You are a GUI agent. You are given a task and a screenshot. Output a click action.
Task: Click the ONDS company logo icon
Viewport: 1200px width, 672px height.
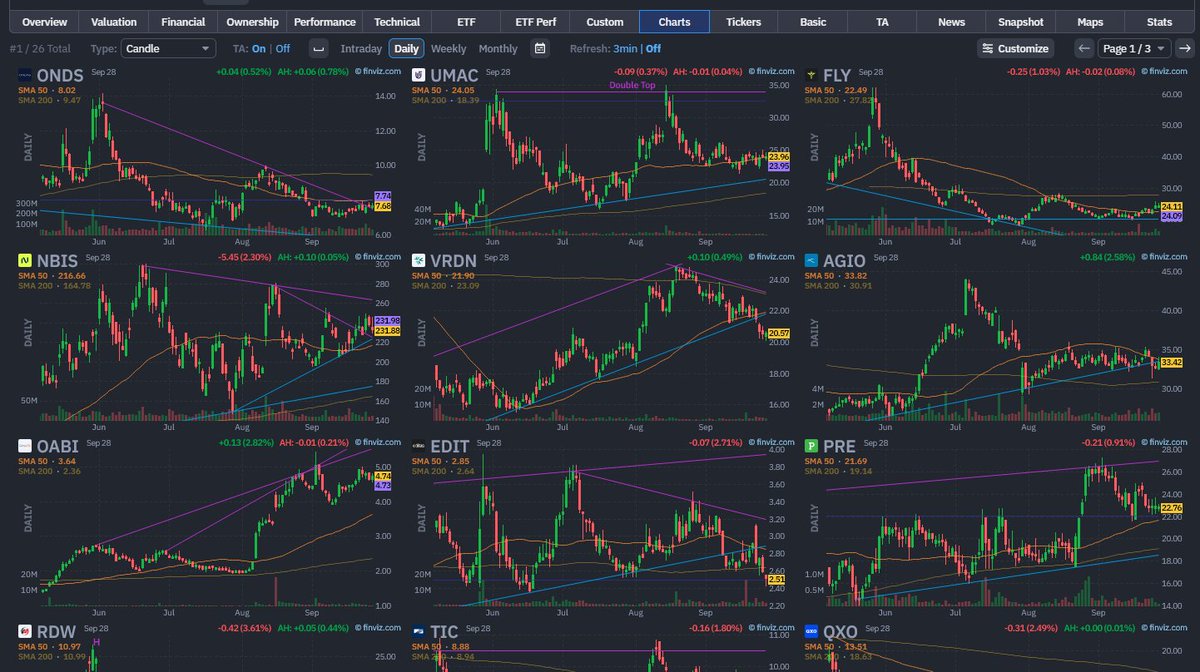coord(25,76)
